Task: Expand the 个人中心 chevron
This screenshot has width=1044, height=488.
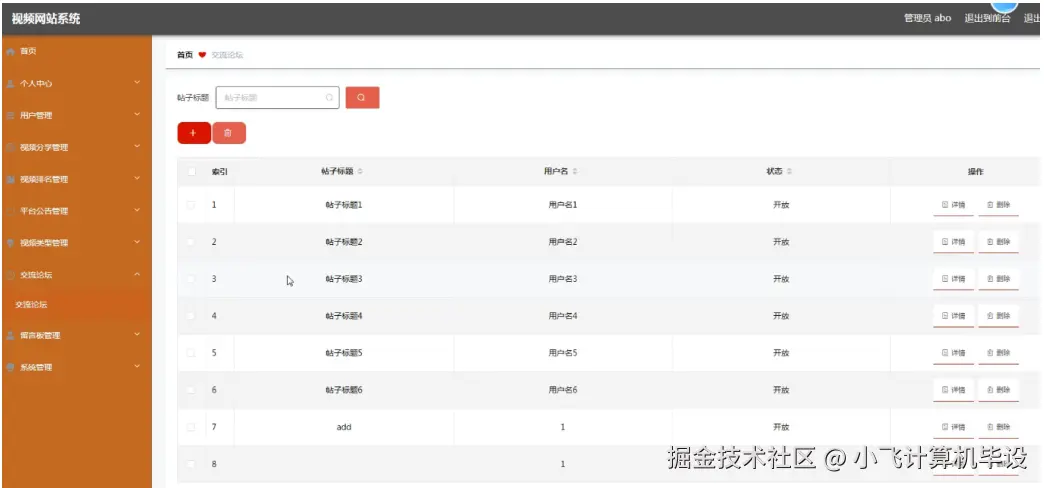Action: tap(137, 83)
